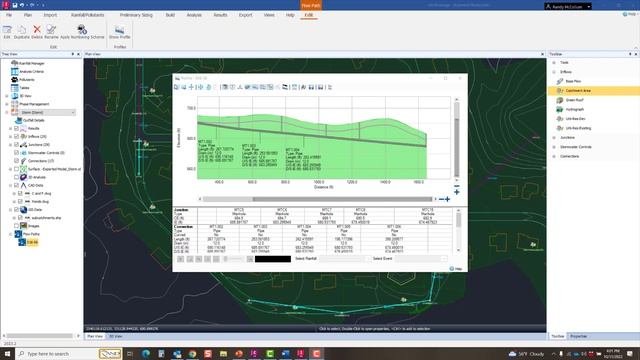Screen dimensions: 640x360
Task: Expand the Results tree node
Action: click(11, 129)
